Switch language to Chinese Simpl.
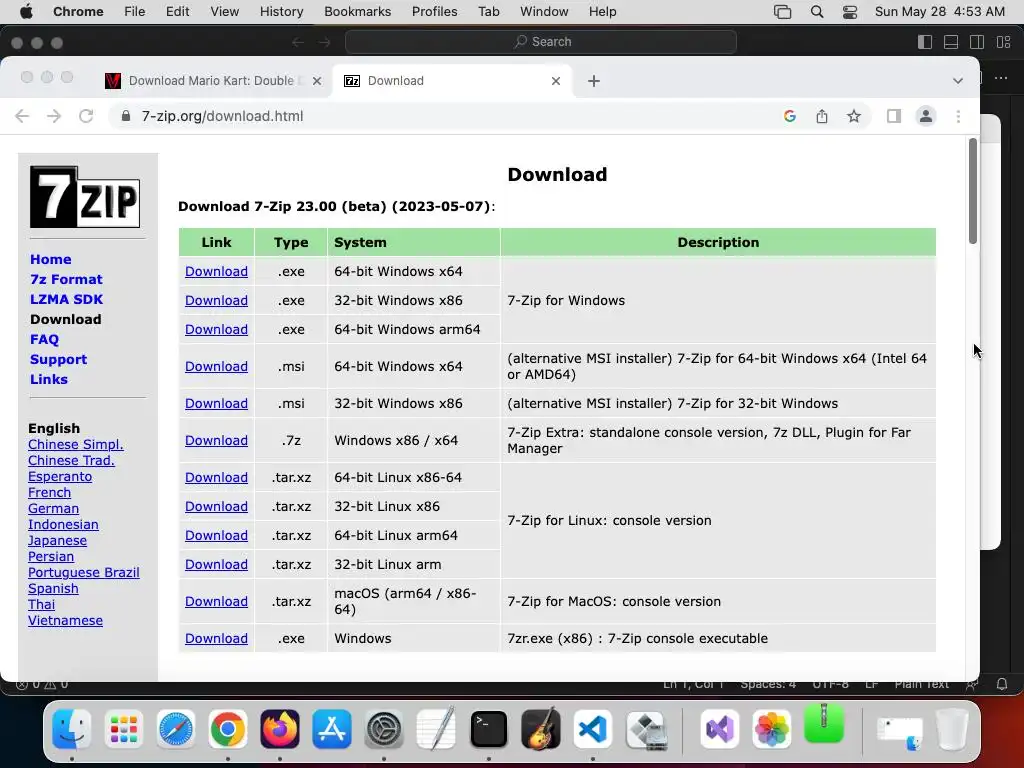The height and width of the screenshot is (768, 1024). tap(75, 445)
